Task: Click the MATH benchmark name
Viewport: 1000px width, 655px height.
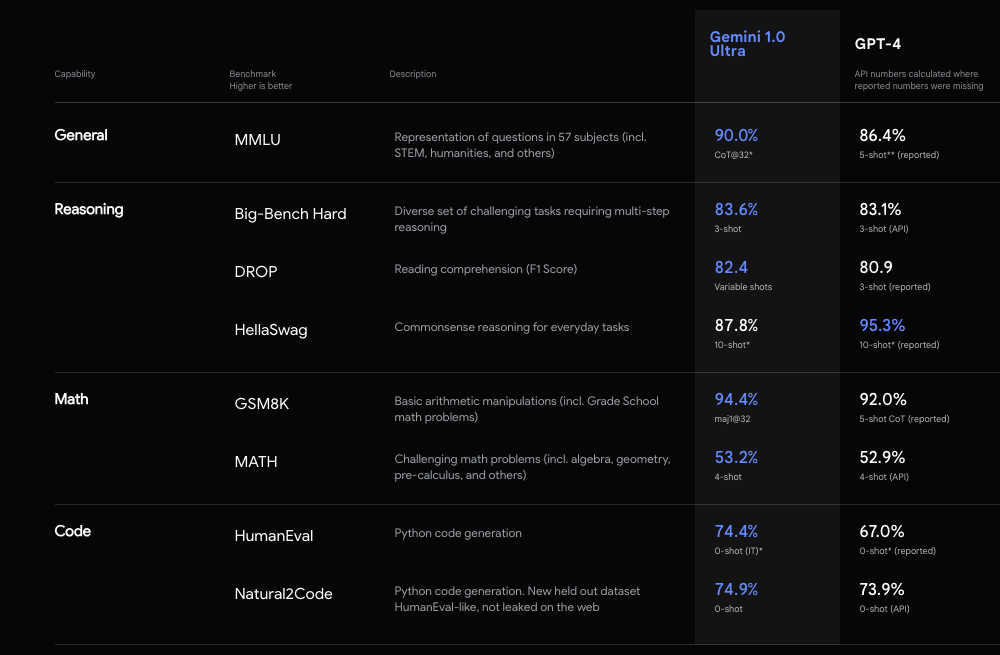Action: pyautogui.click(x=256, y=462)
